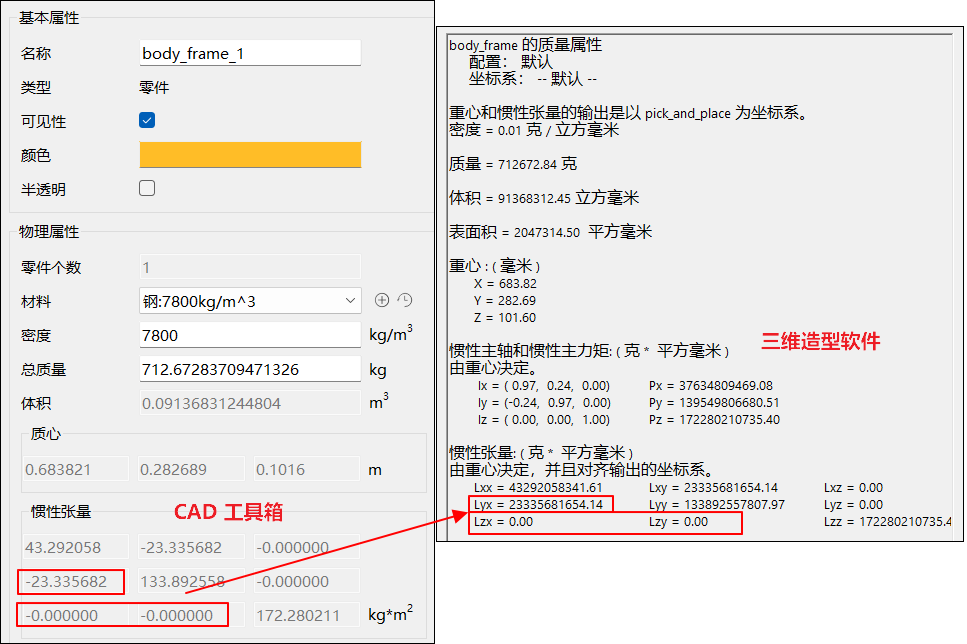The width and height of the screenshot is (967, 644).
Task: Click inertia tensor value 43.292058
Action: click(x=75, y=547)
